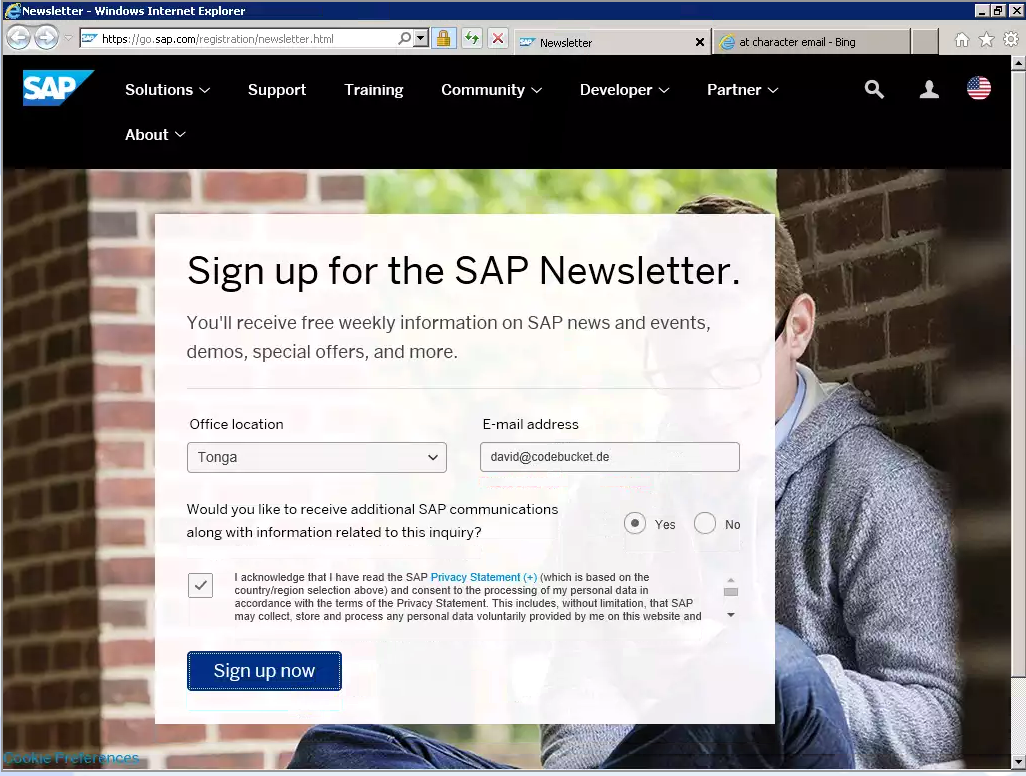Image resolution: width=1026 pixels, height=776 pixels.
Task: Click the browser URL address field
Action: (249, 39)
